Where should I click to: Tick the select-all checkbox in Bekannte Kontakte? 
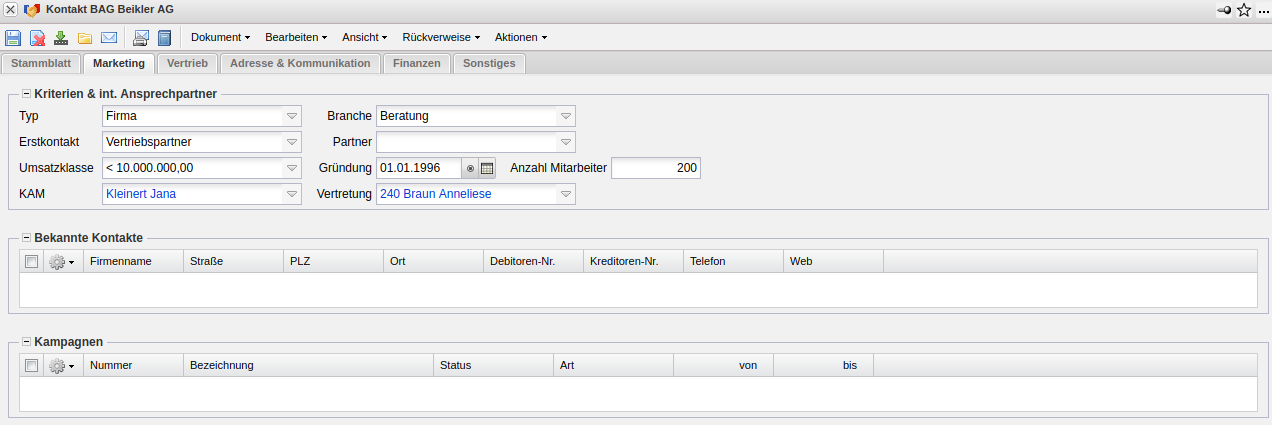pyautogui.click(x=32, y=261)
